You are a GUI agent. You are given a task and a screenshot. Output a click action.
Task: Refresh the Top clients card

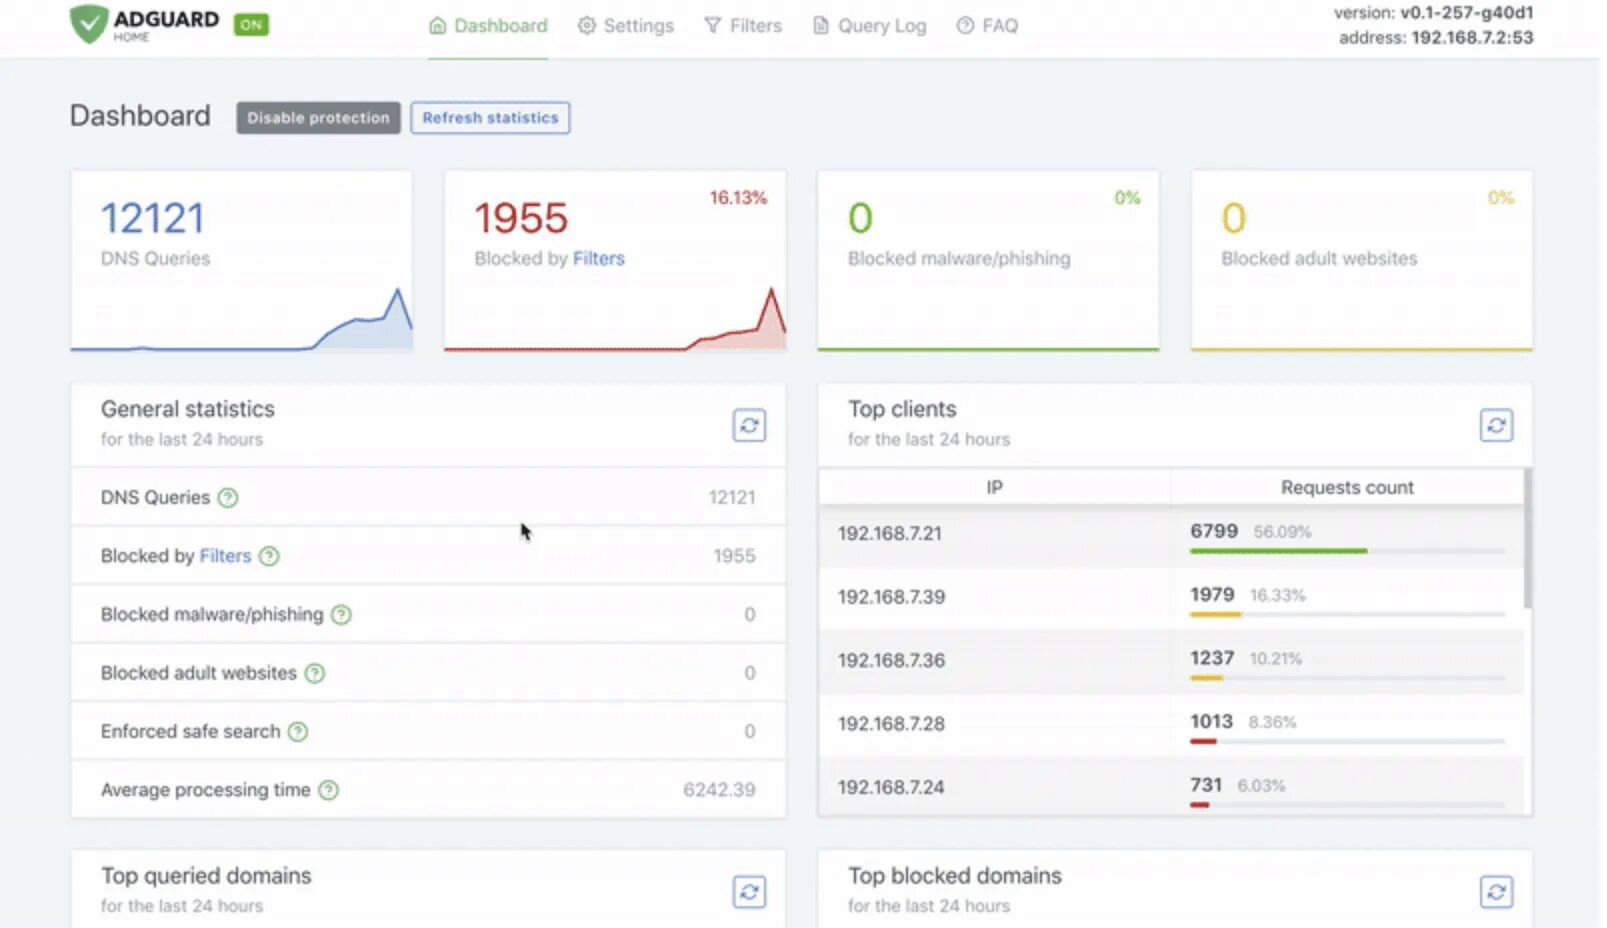(x=1496, y=425)
